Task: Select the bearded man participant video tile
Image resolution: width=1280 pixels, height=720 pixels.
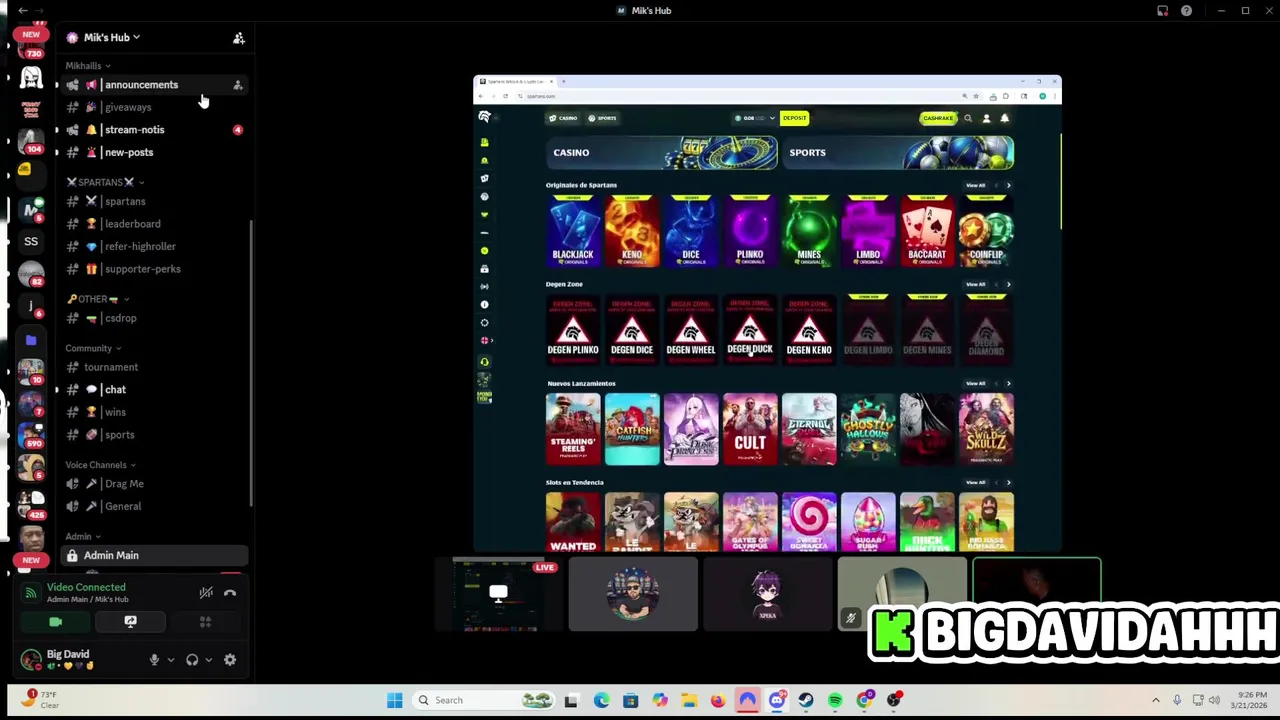Action: pos(633,595)
